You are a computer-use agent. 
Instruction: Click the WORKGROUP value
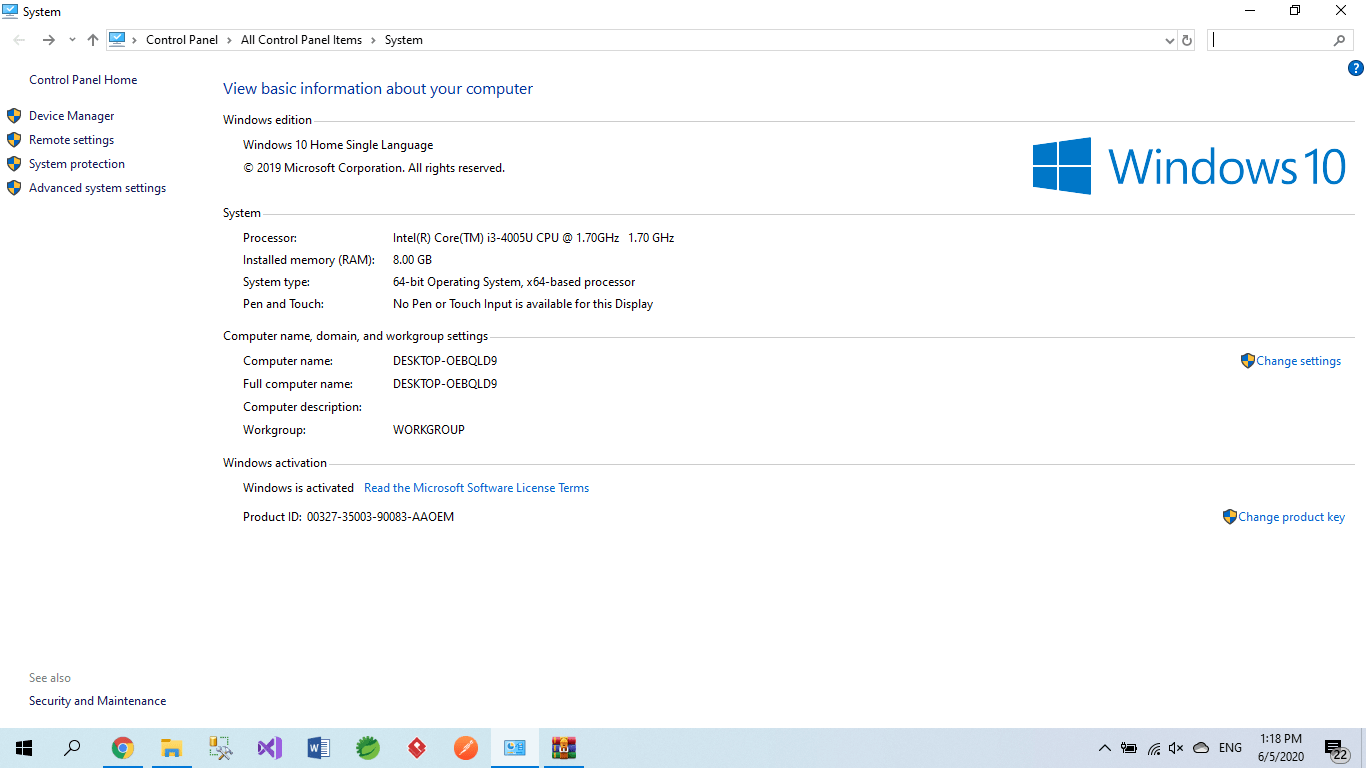pos(429,430)
